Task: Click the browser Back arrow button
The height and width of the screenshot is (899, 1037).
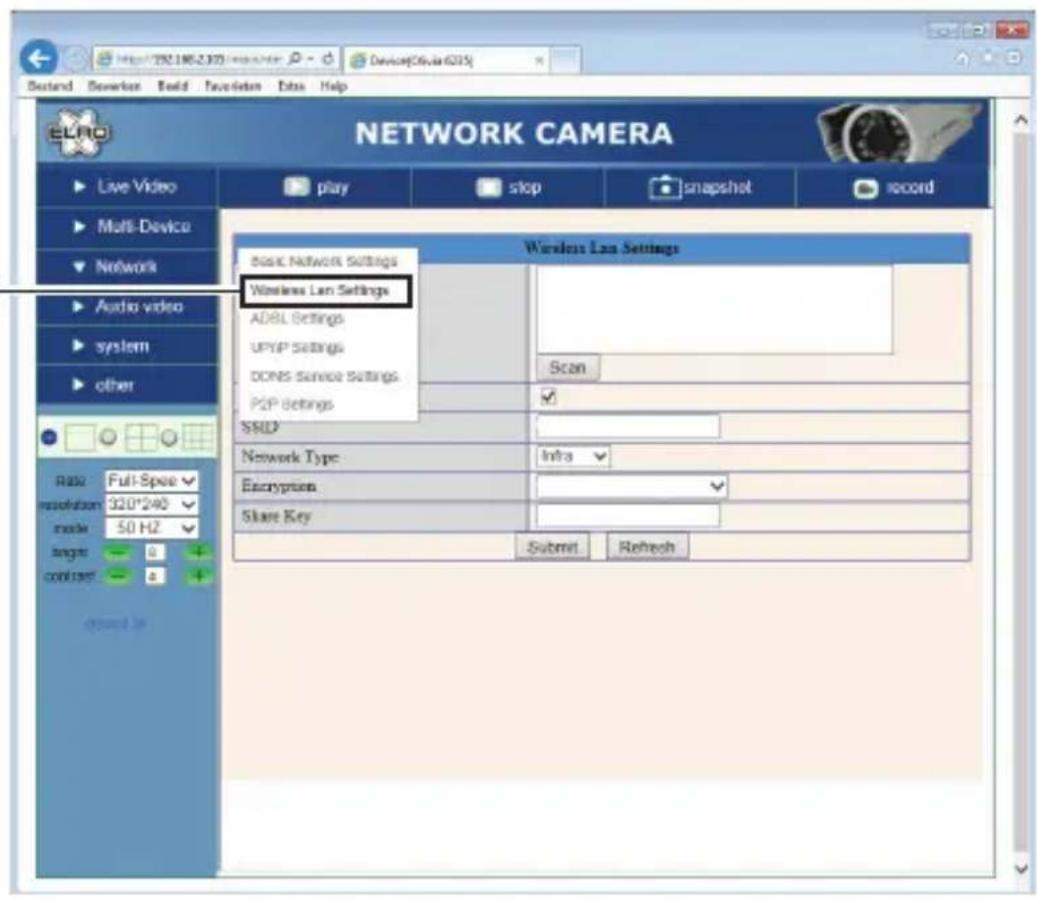Action: click(38, 59)
